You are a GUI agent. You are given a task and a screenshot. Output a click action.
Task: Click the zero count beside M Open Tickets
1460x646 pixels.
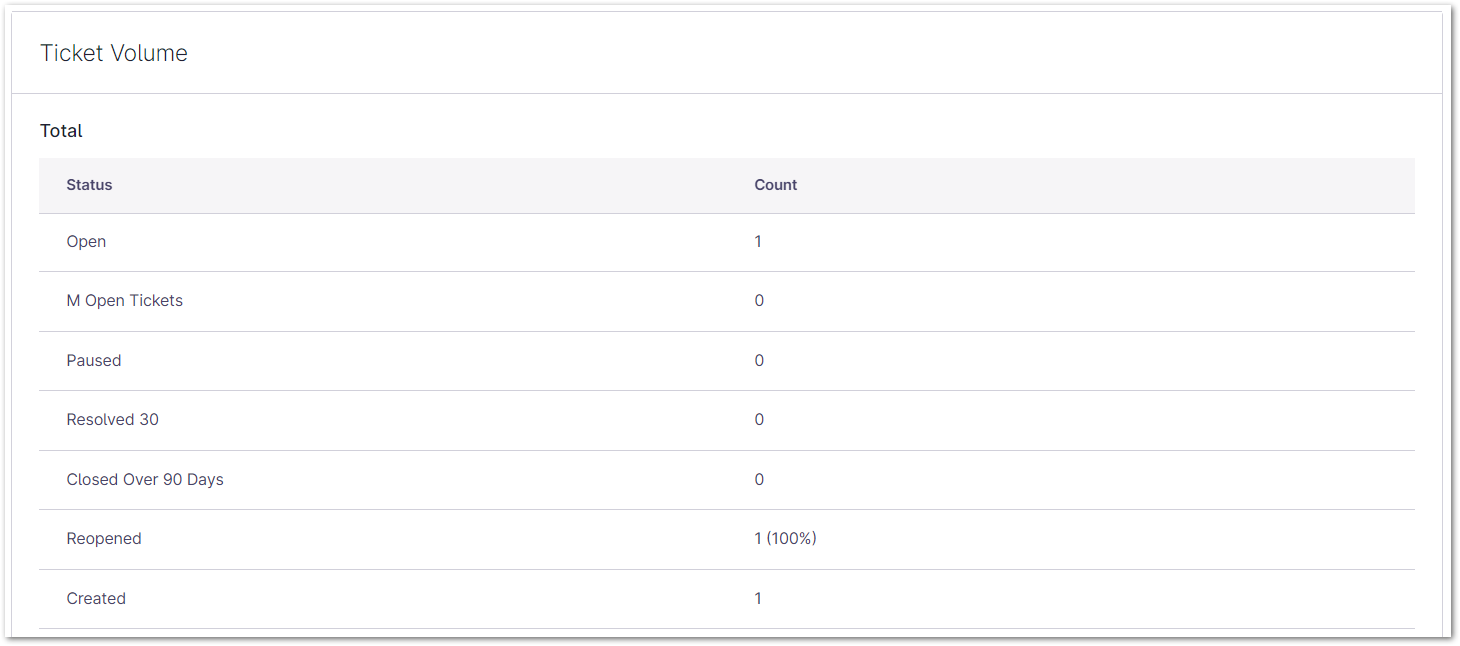[x=758, y=301]
